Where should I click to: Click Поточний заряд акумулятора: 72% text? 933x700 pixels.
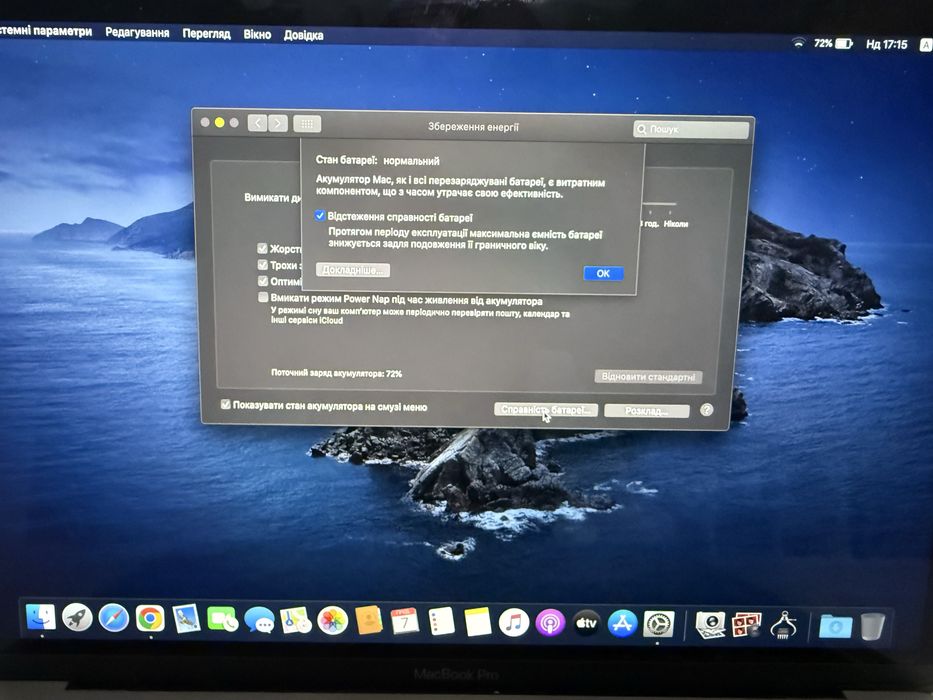(336, 373)
